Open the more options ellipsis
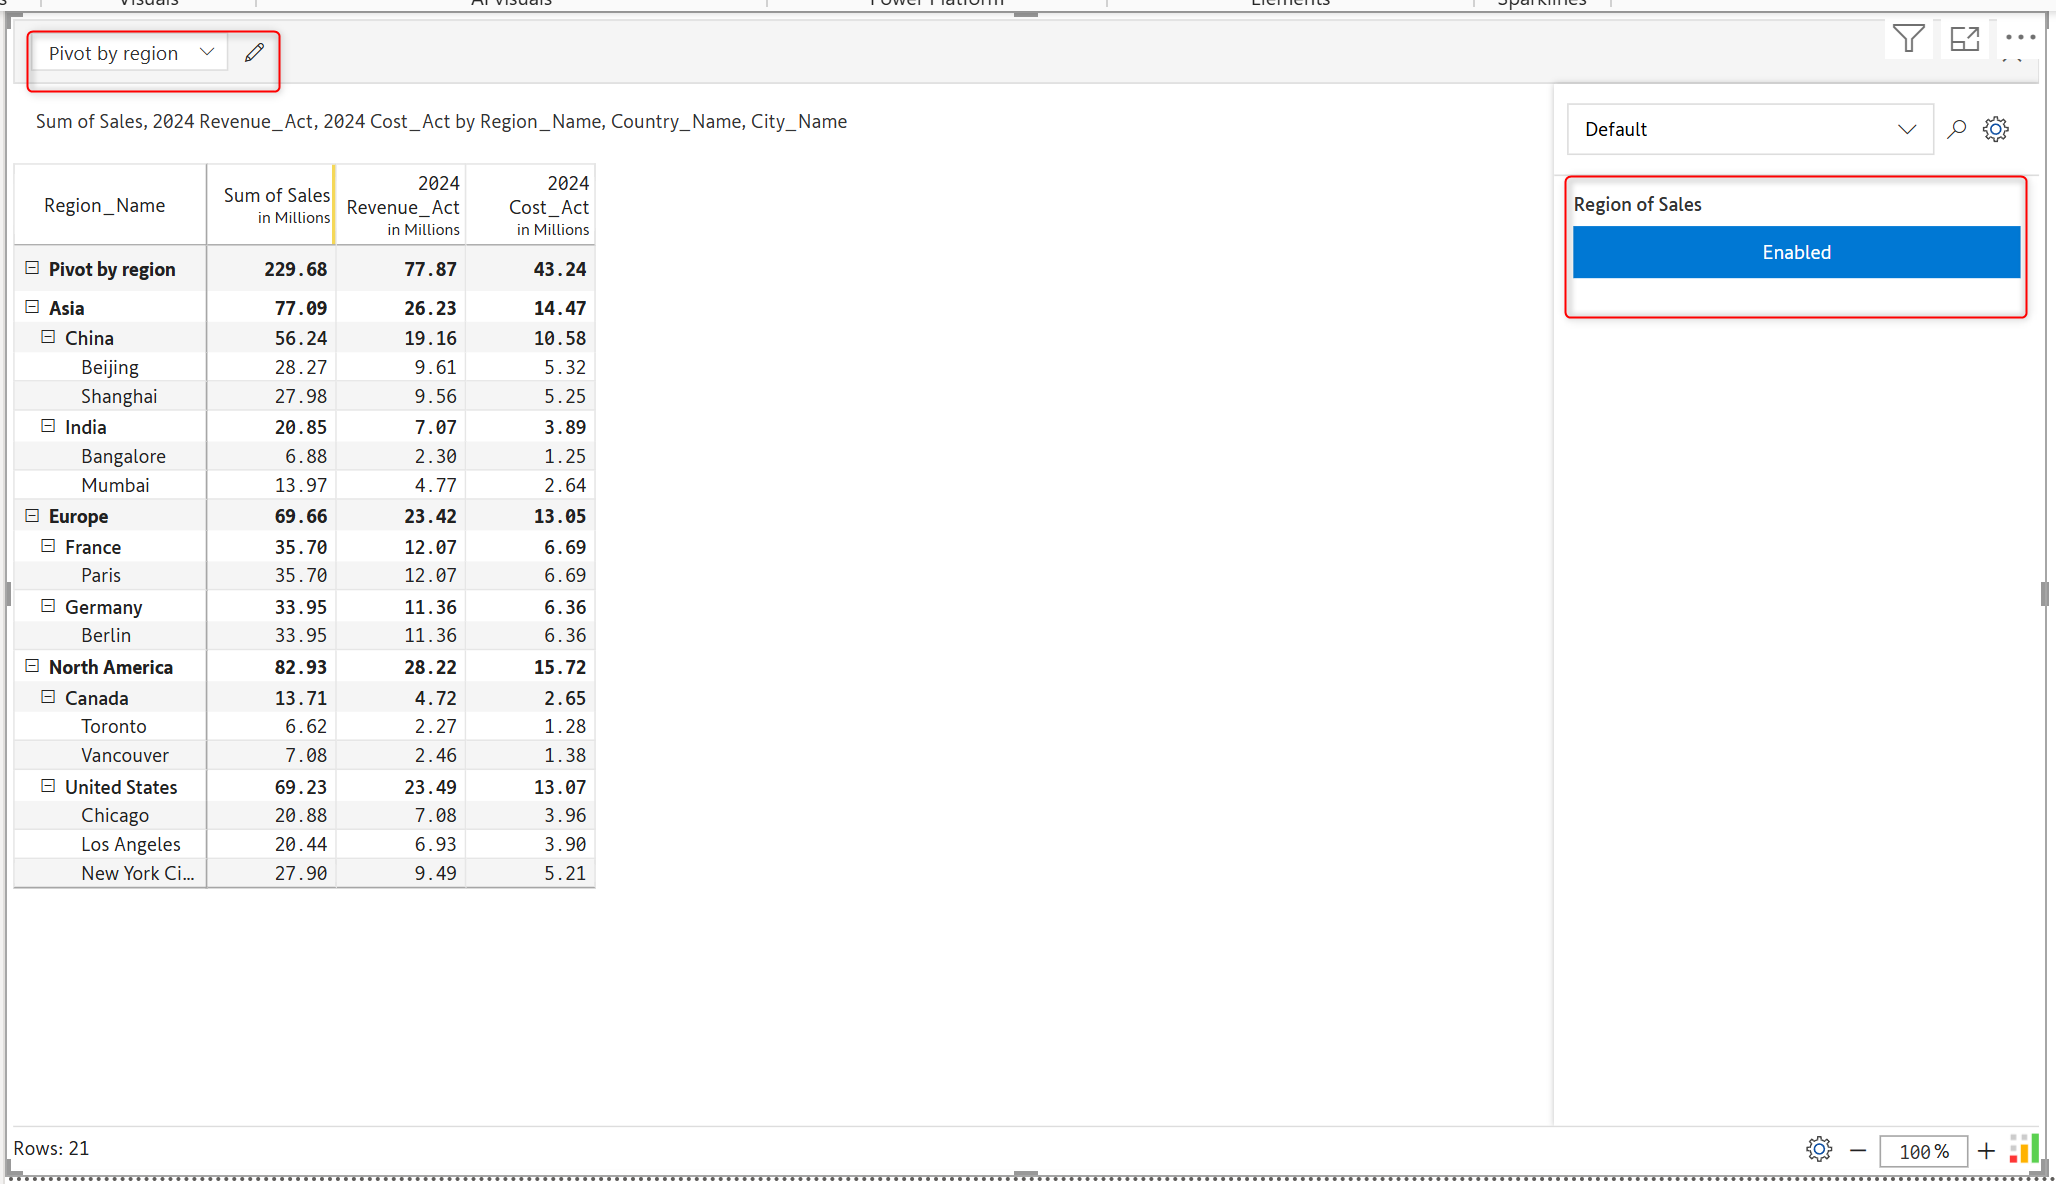The image size is (2056, 1184). pyautogui.click(x=2019, y=37)
